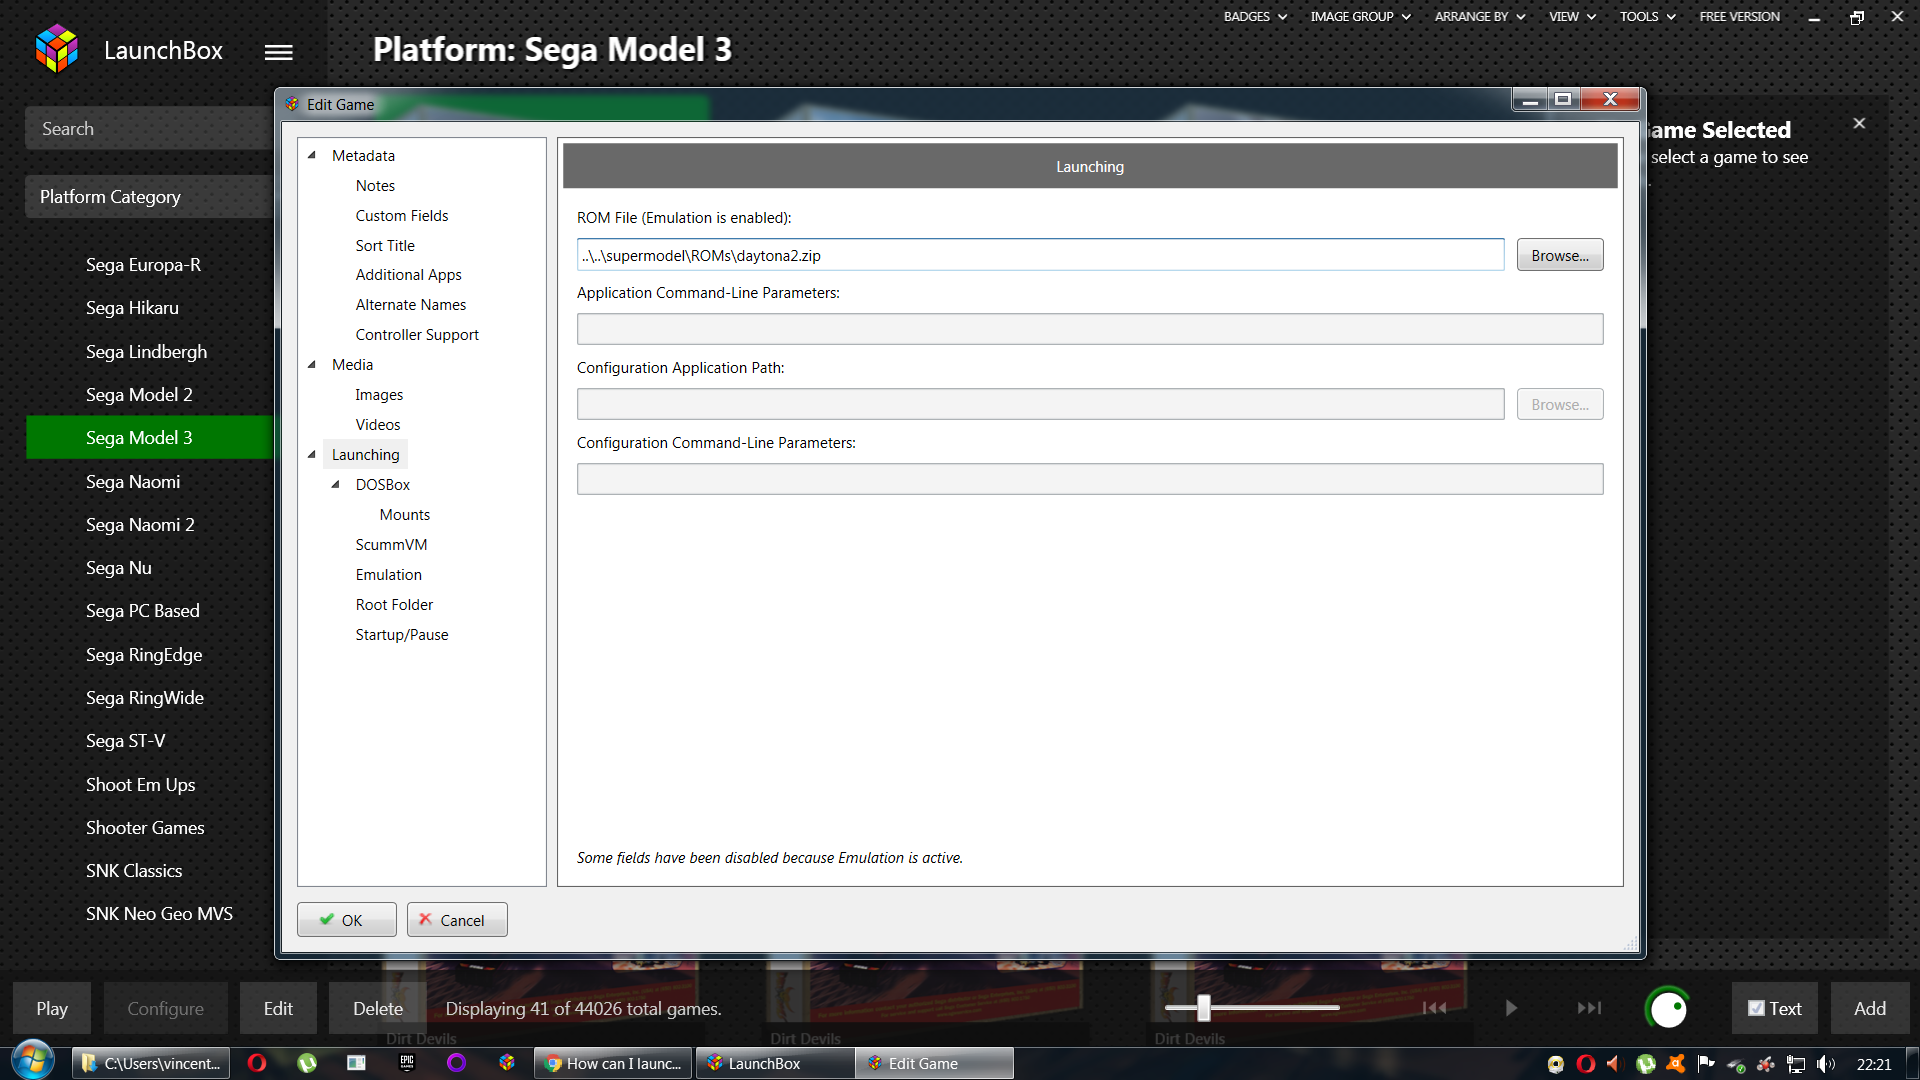Screen dimensions: 1920x1080
Task: Click the green checkmark OK button
Action: click(346, 920)
